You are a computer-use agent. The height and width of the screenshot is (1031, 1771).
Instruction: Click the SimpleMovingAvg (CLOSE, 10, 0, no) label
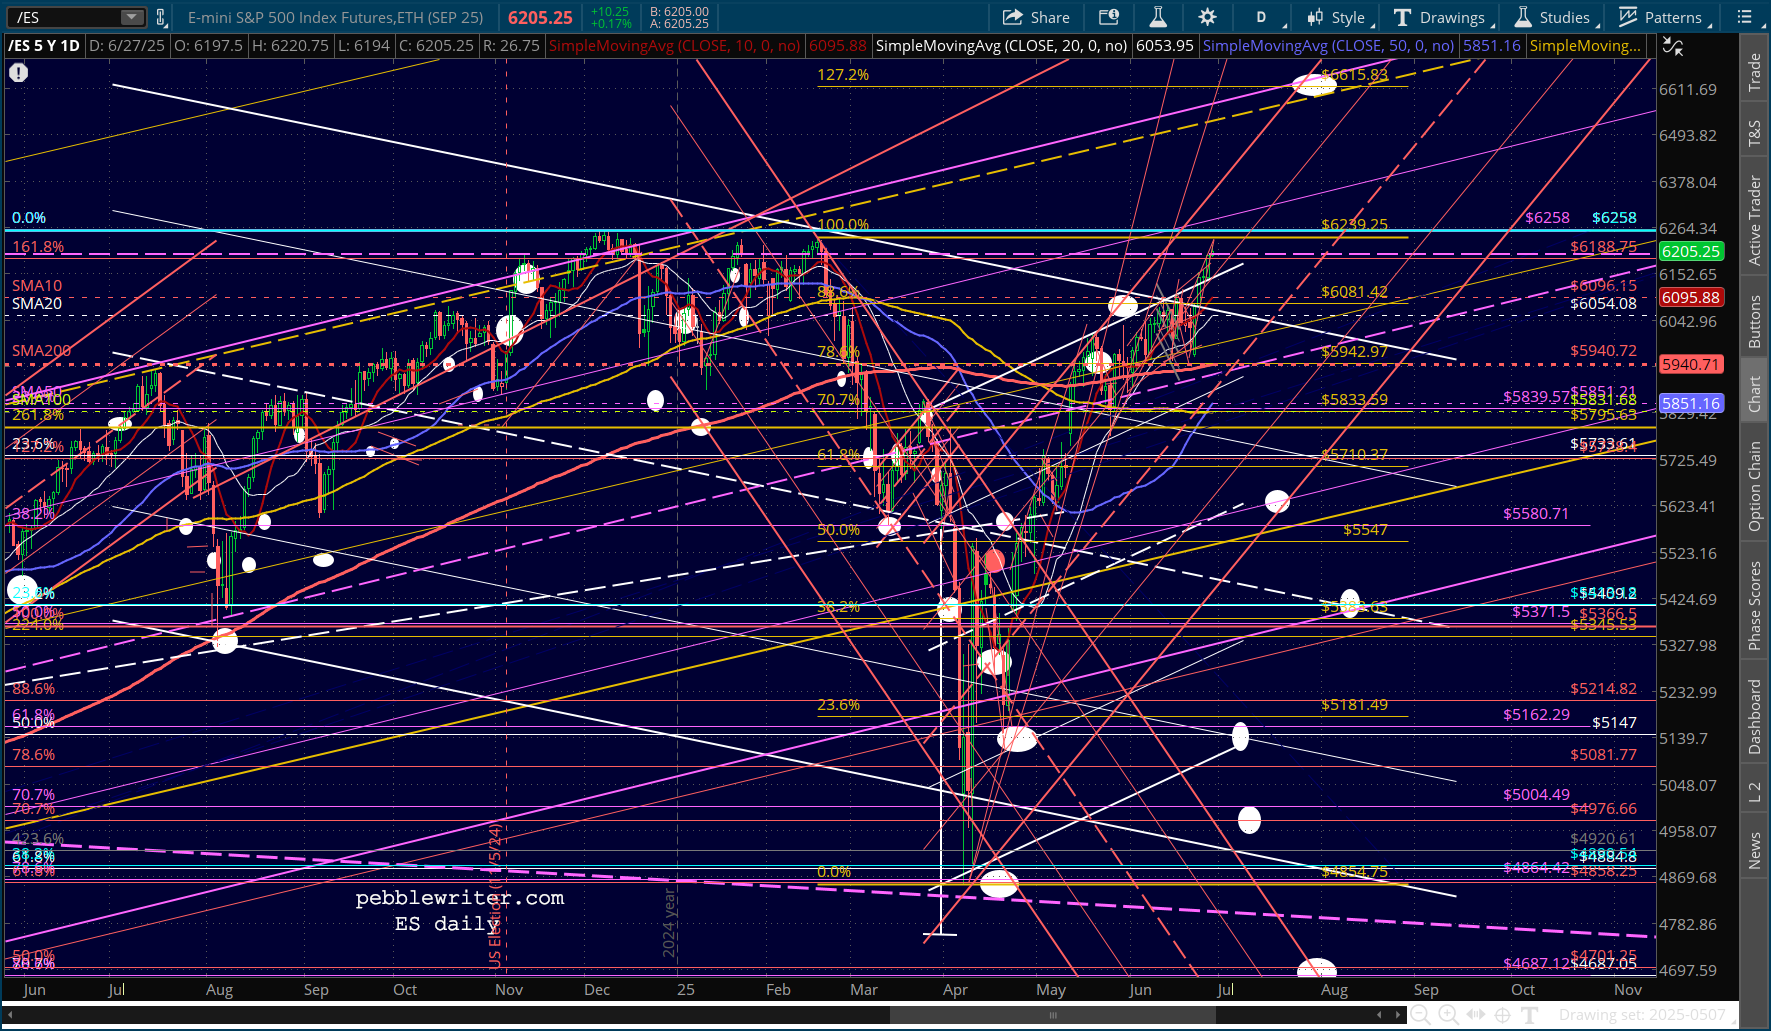point(674,46)
